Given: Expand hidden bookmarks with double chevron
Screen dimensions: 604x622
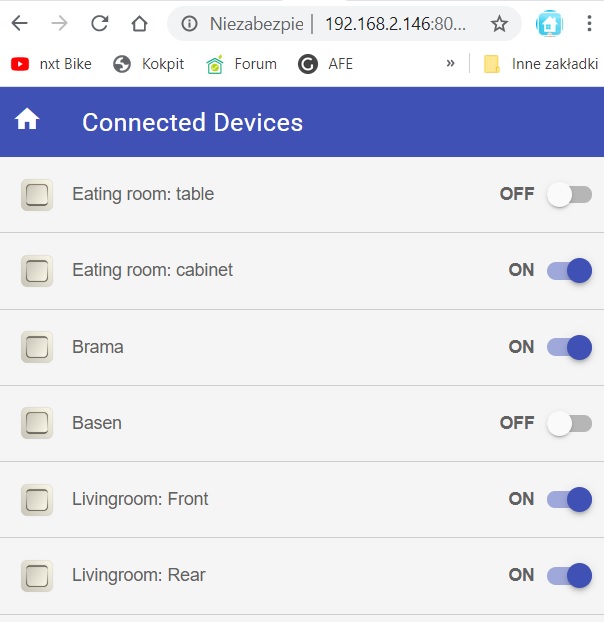Looking at the screenshot, I should pos(450,63).
